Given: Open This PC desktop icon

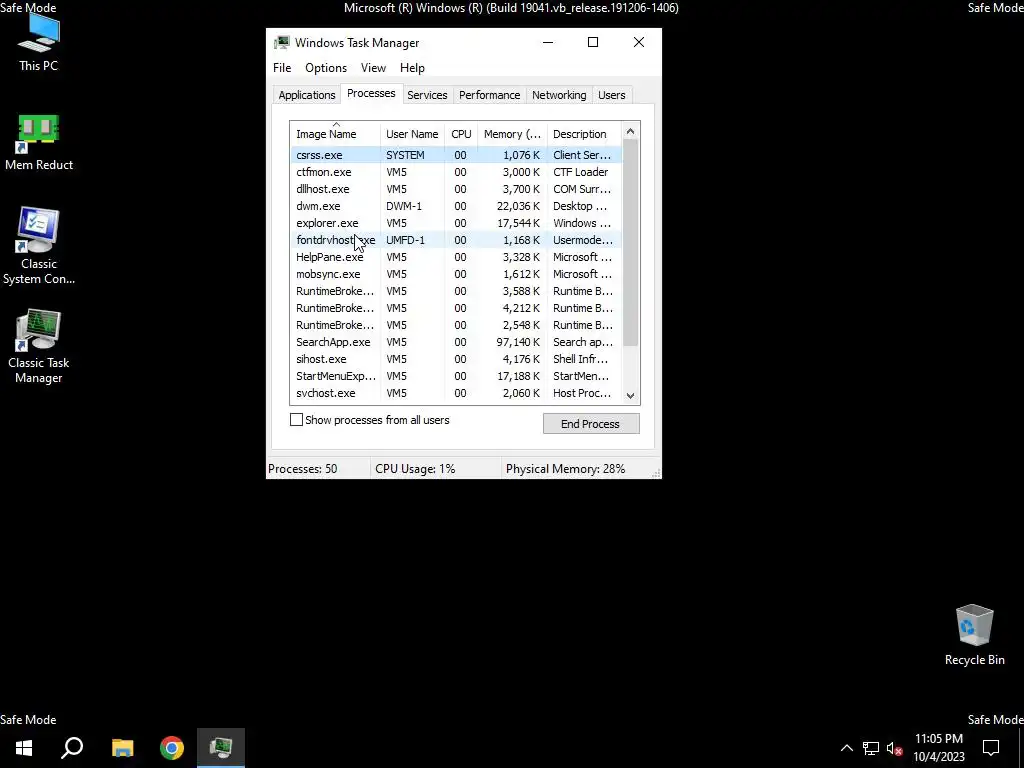Looking at the screenshot, I should click(x=39, y=43).
